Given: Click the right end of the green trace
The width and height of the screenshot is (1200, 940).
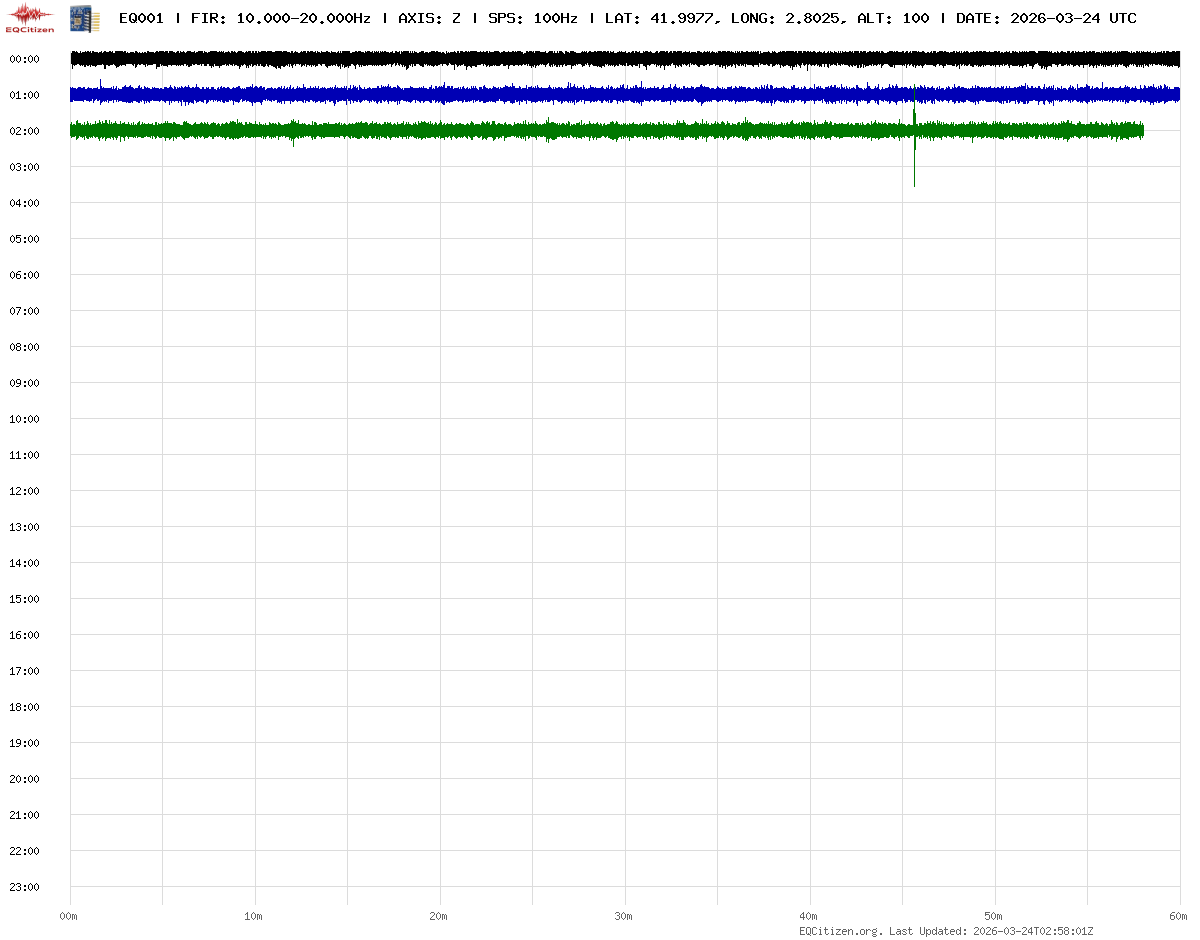Looking at the screenshot, I should 1141,130.
